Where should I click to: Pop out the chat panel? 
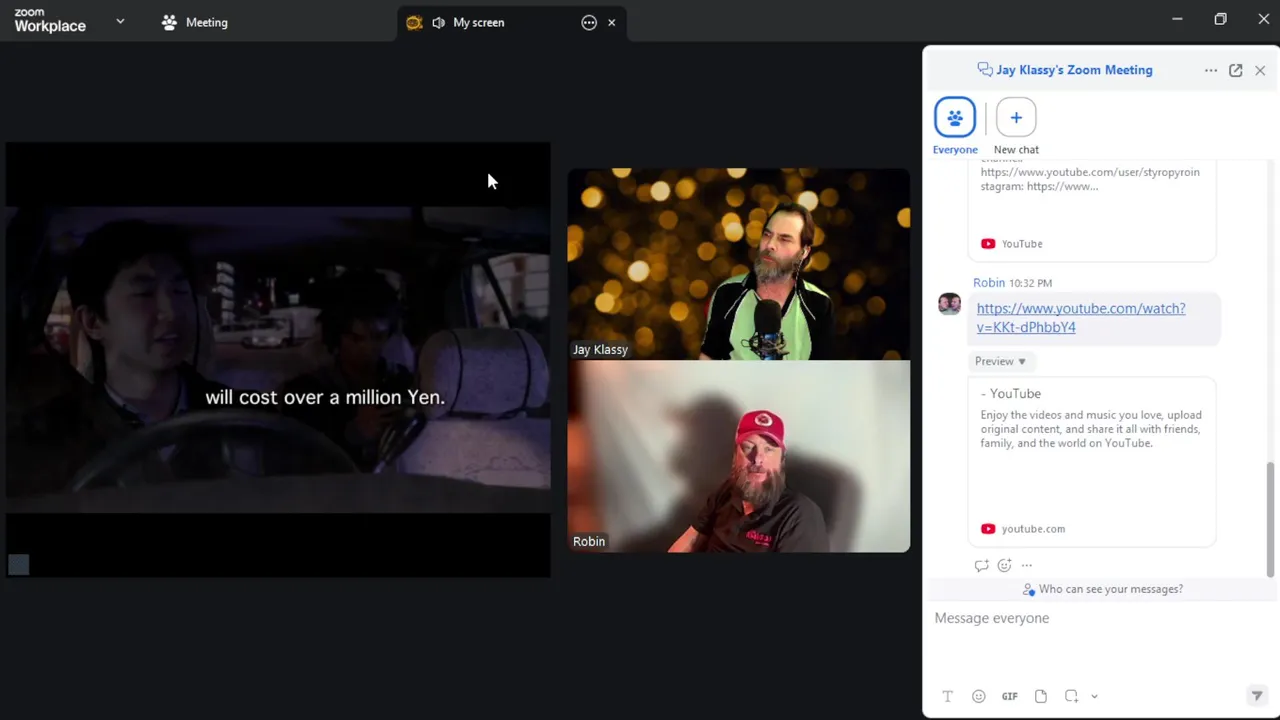1236,70
